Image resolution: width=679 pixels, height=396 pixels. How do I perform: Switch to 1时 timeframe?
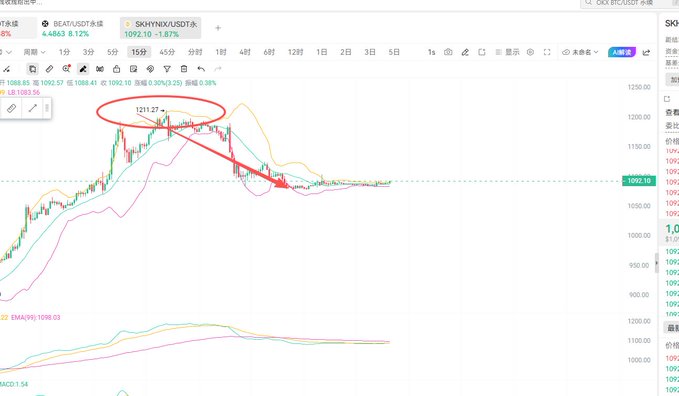[x=221, y=52]
